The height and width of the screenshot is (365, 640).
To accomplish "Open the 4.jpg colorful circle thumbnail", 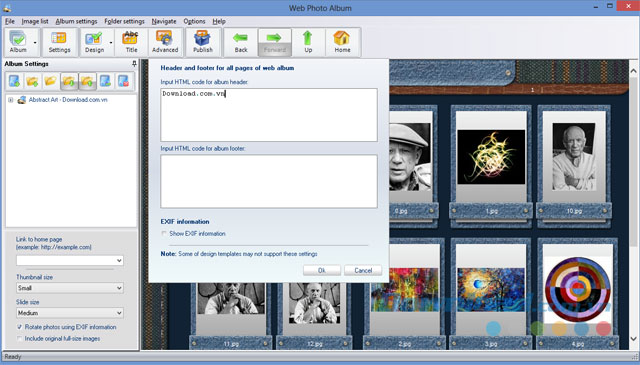I will [x=578, y=289].
